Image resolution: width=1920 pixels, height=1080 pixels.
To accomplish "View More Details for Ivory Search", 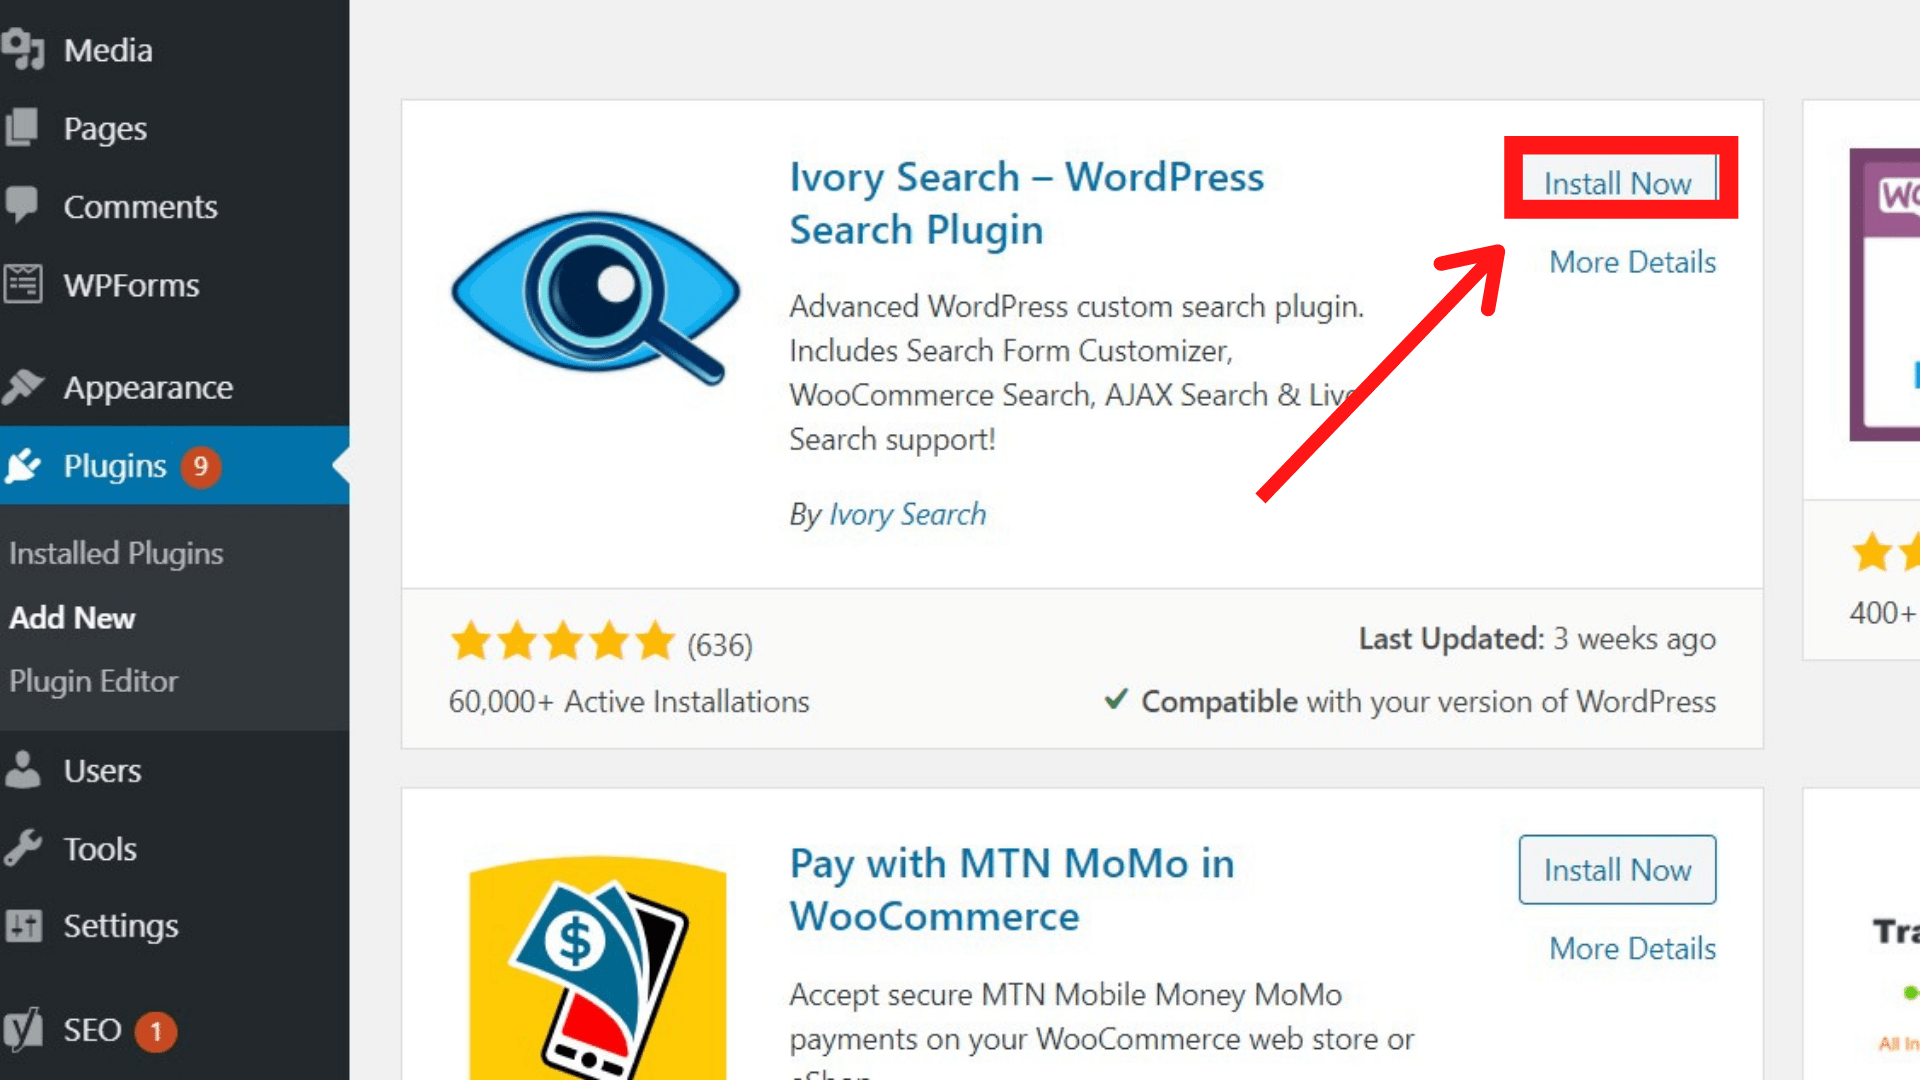I will [x=1632, y=261].
